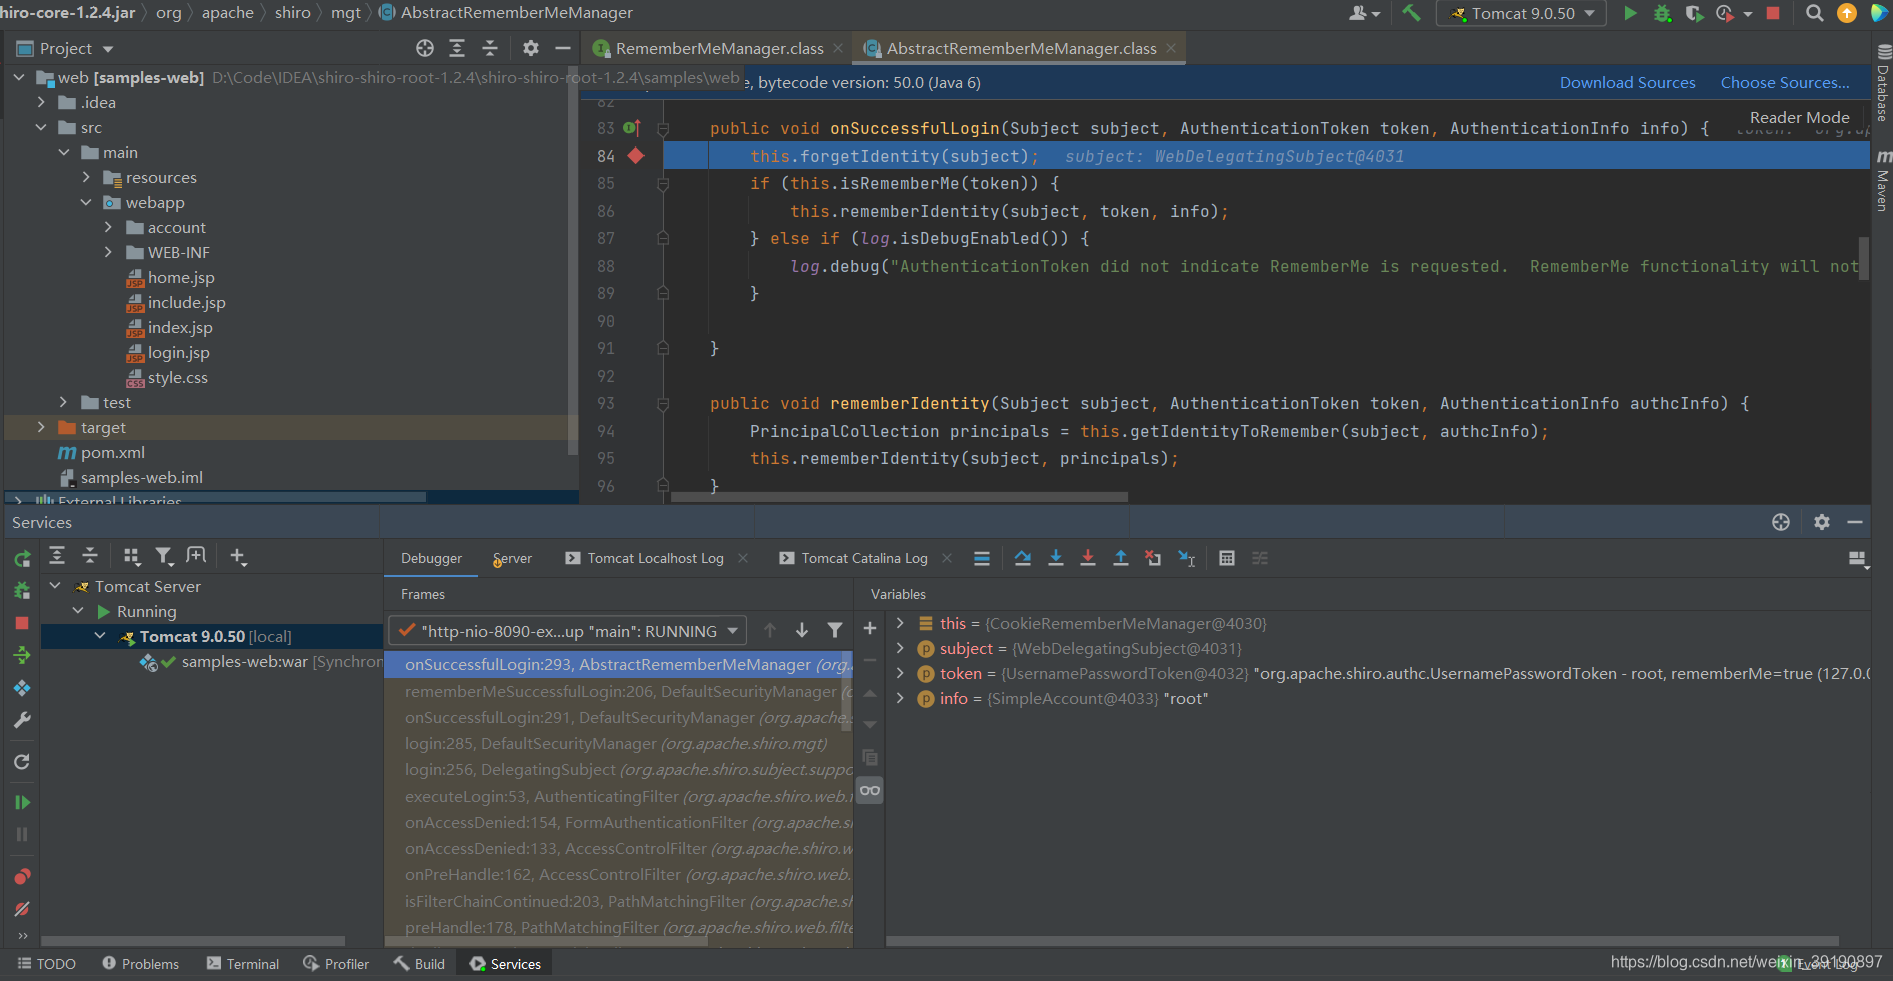Click Choose Sources link
1893x981 pixels.
1785,82
